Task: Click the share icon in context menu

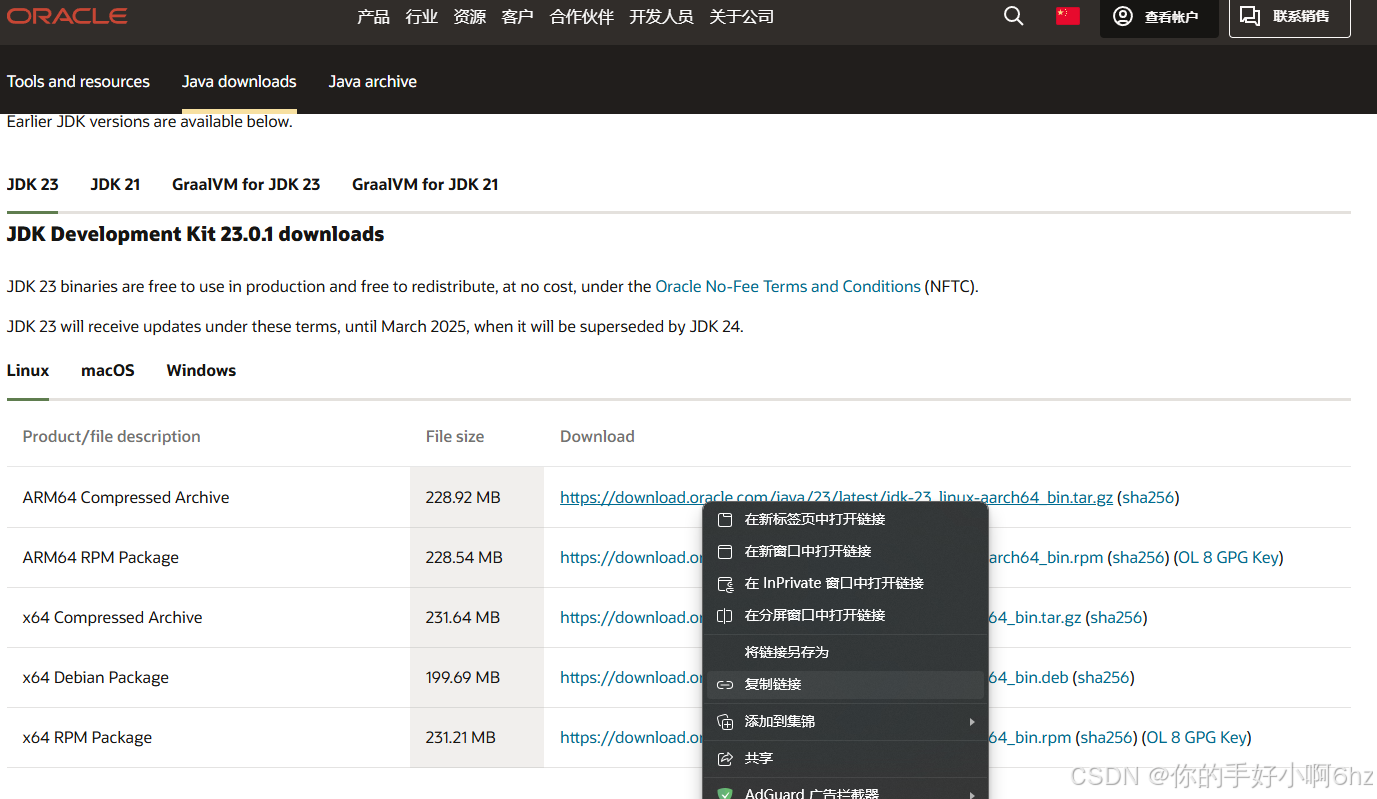Action: (x=726, y=759)
